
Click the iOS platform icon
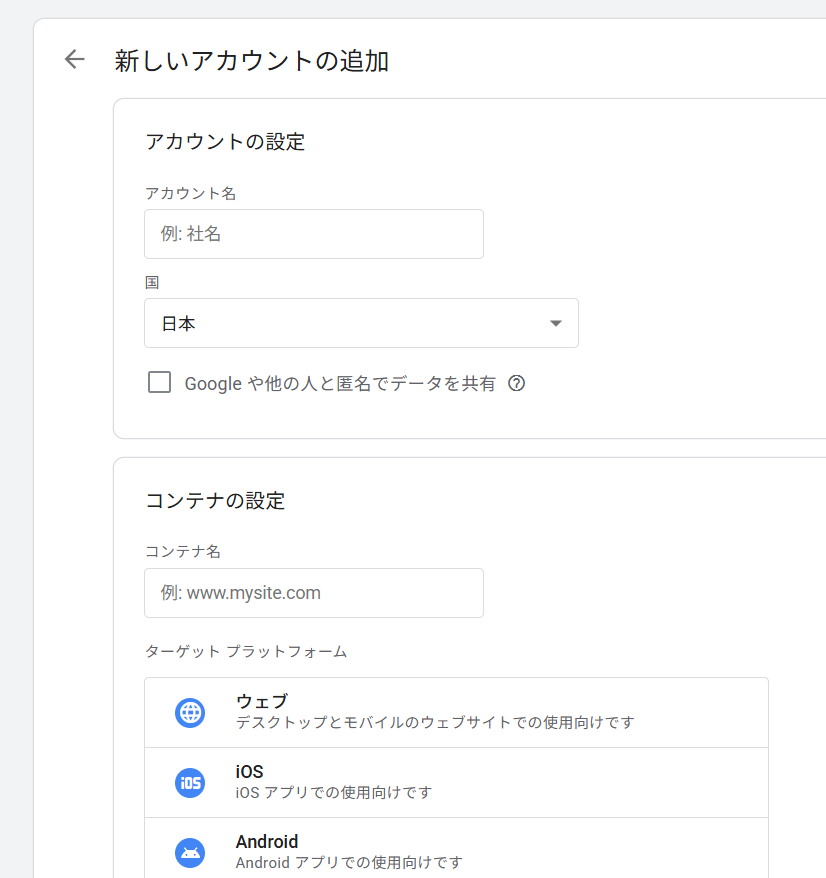point(190,783)
